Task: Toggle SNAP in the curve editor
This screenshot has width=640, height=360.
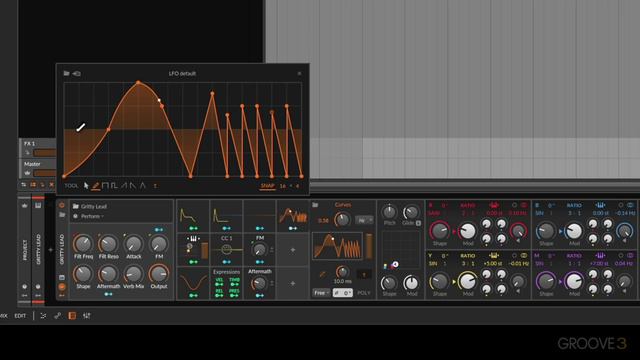Action: coord(267,186)
